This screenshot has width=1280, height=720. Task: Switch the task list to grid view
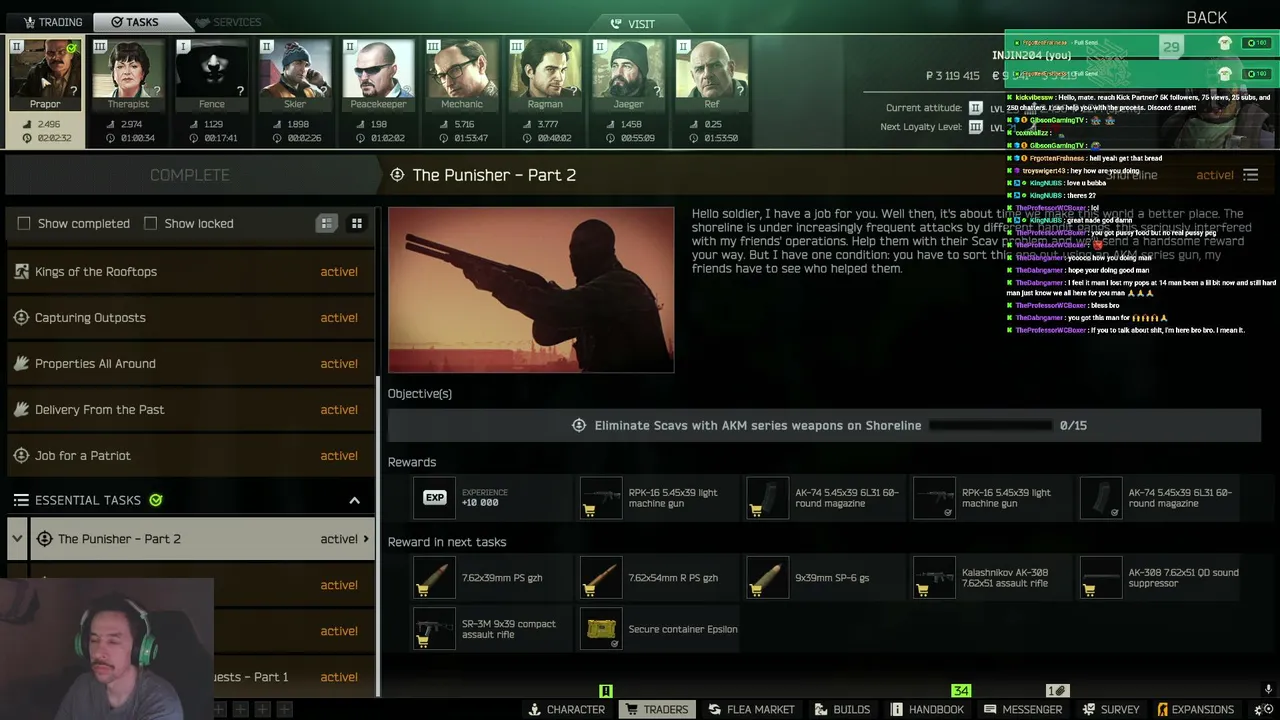[356, 223]
